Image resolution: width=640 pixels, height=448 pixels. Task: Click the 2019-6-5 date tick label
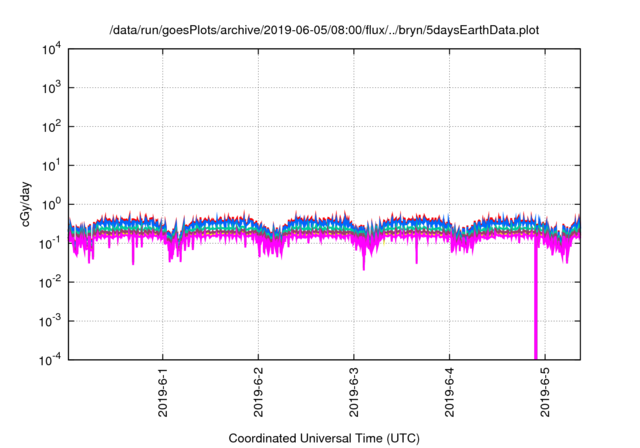(x=545, y=392)
